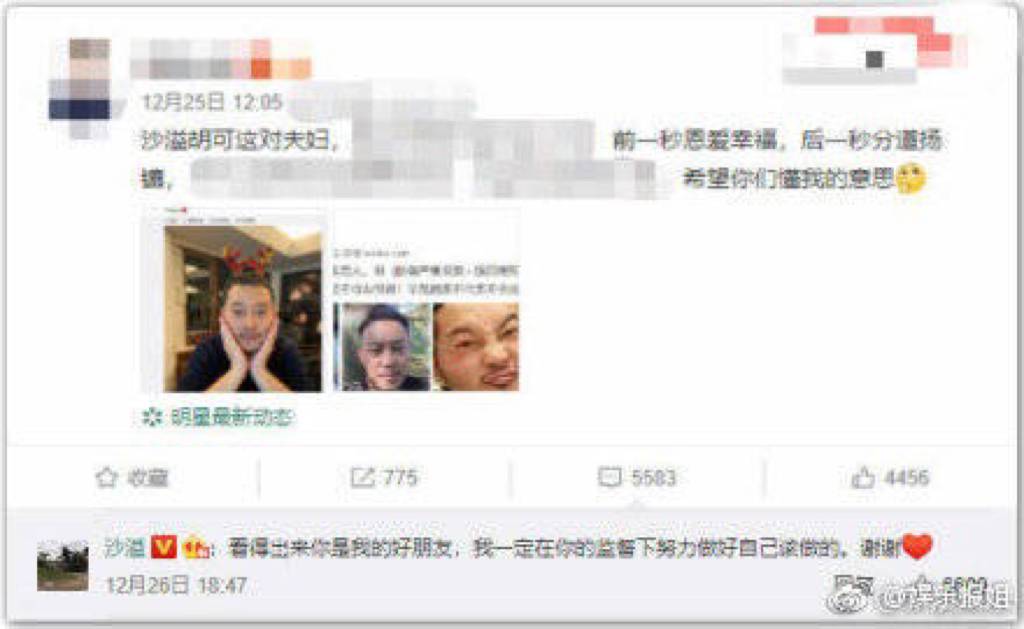Click the repost icon beside 775
Viewport: 1024px width, 629px height.
tap(362, 477)
